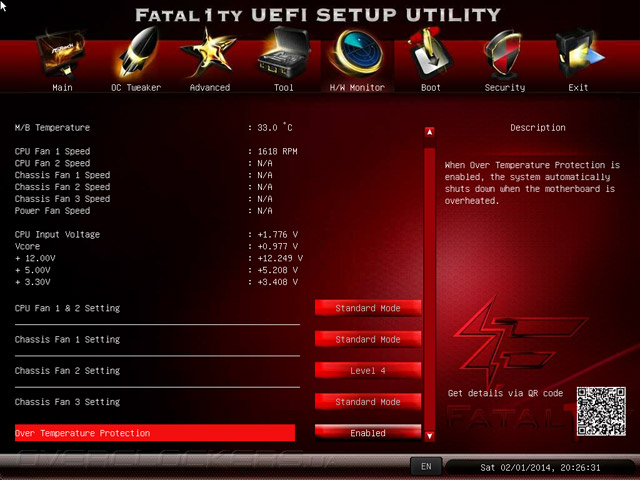Viewport: 640px width, 480px height.
Task: Select the Tool toolbox icon
Action: pyautogui.click(x=284, y=53)
